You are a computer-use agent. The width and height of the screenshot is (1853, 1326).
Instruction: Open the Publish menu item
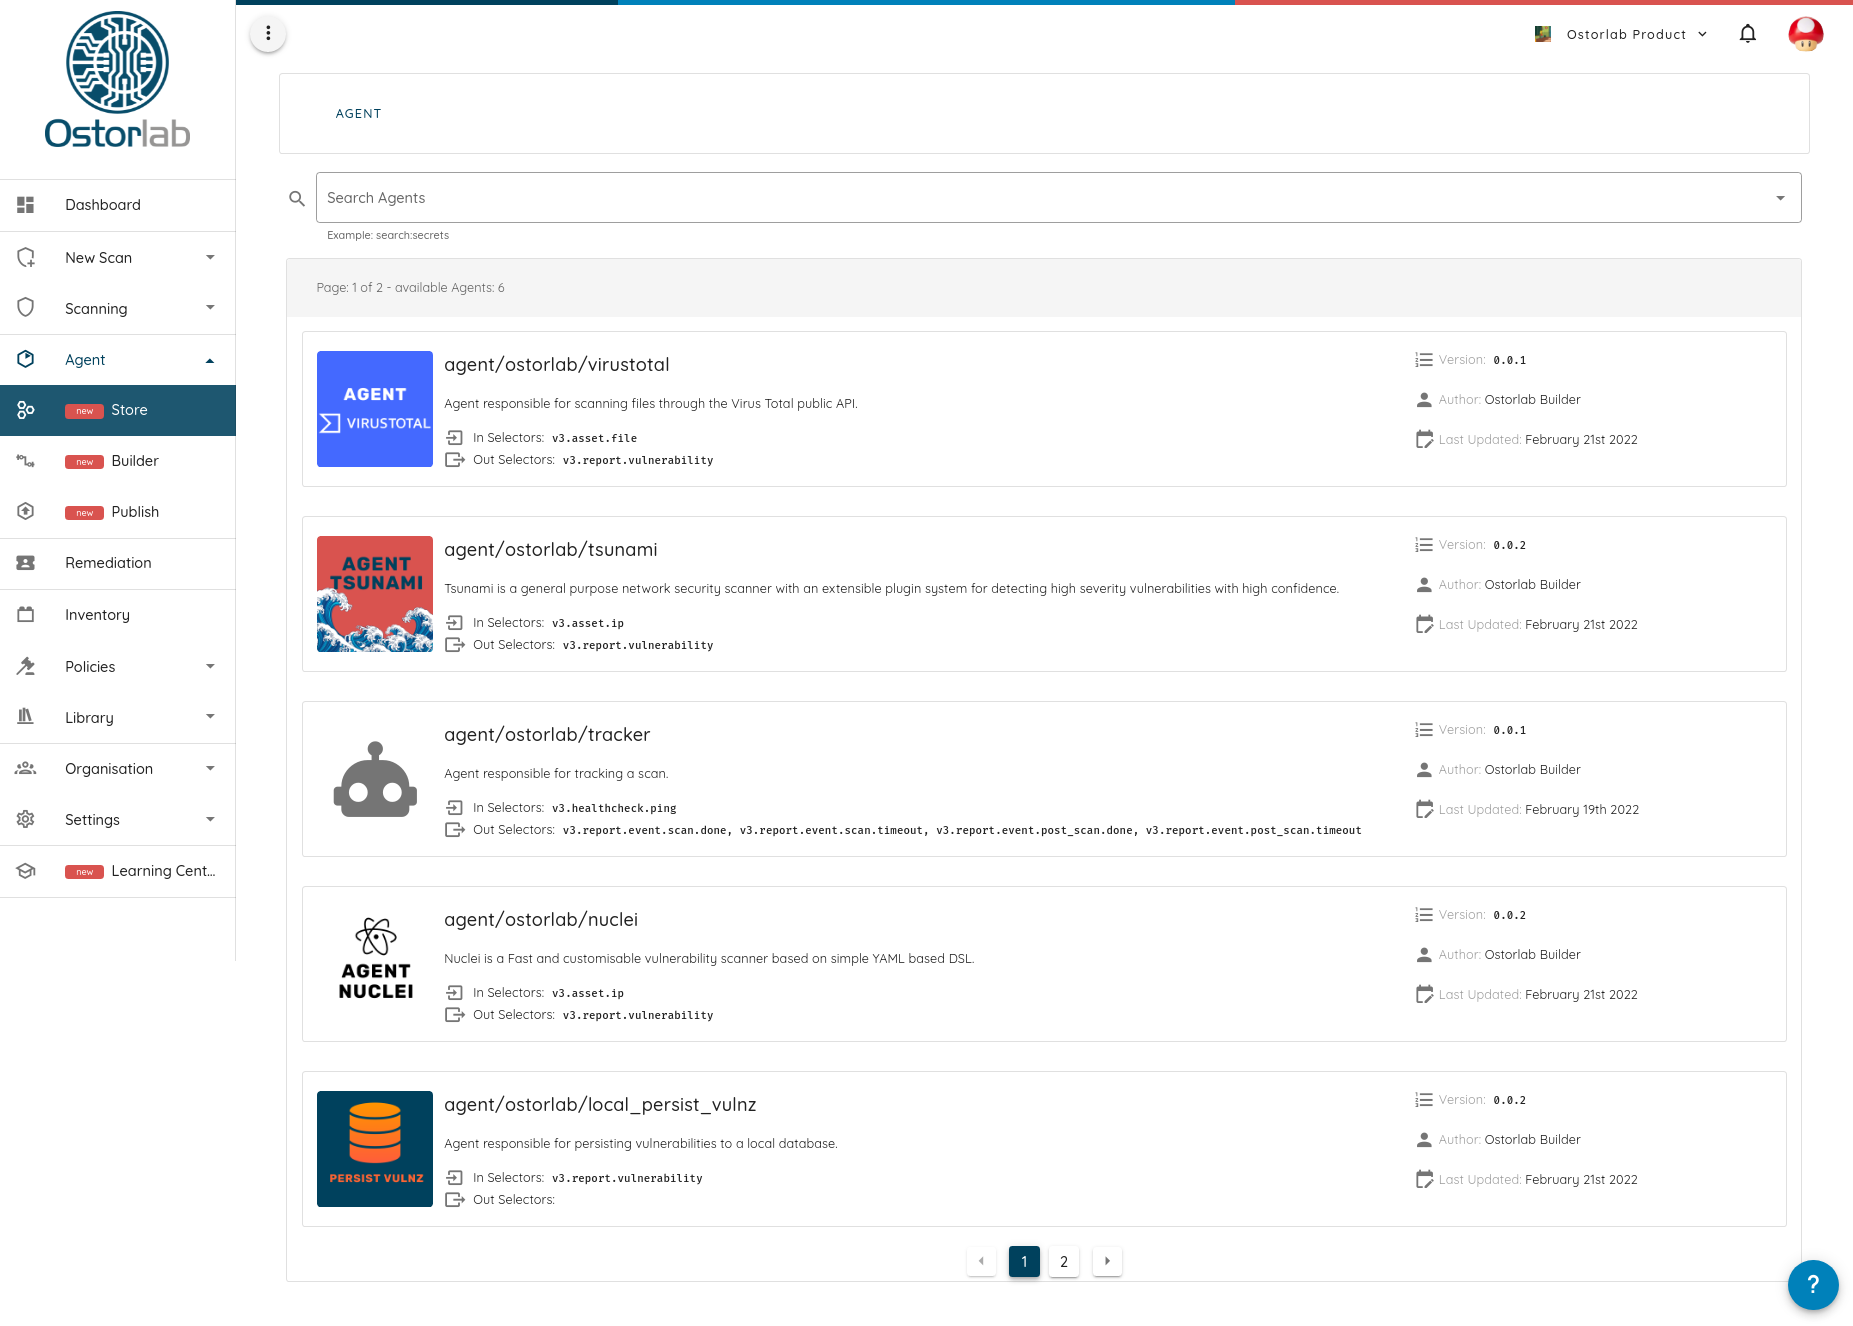pyautogui.click(x=118, y=512)
